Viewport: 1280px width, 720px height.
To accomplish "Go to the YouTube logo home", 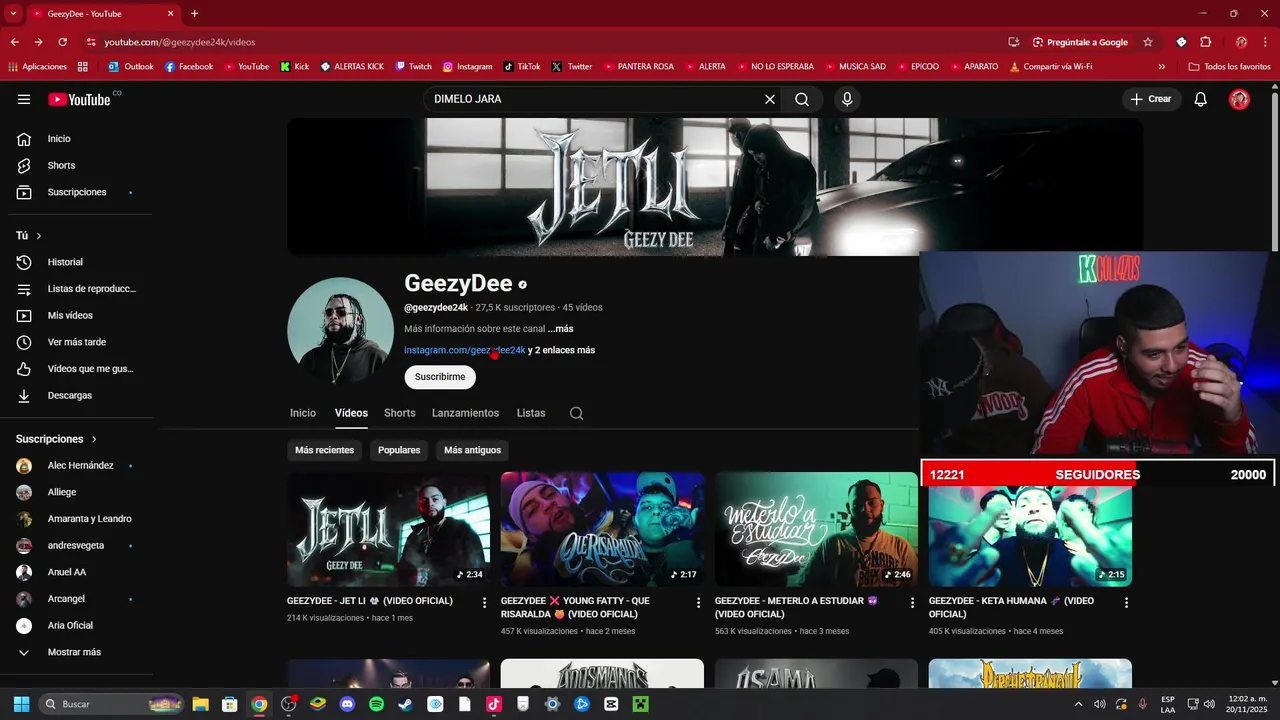I will [79, 99].
